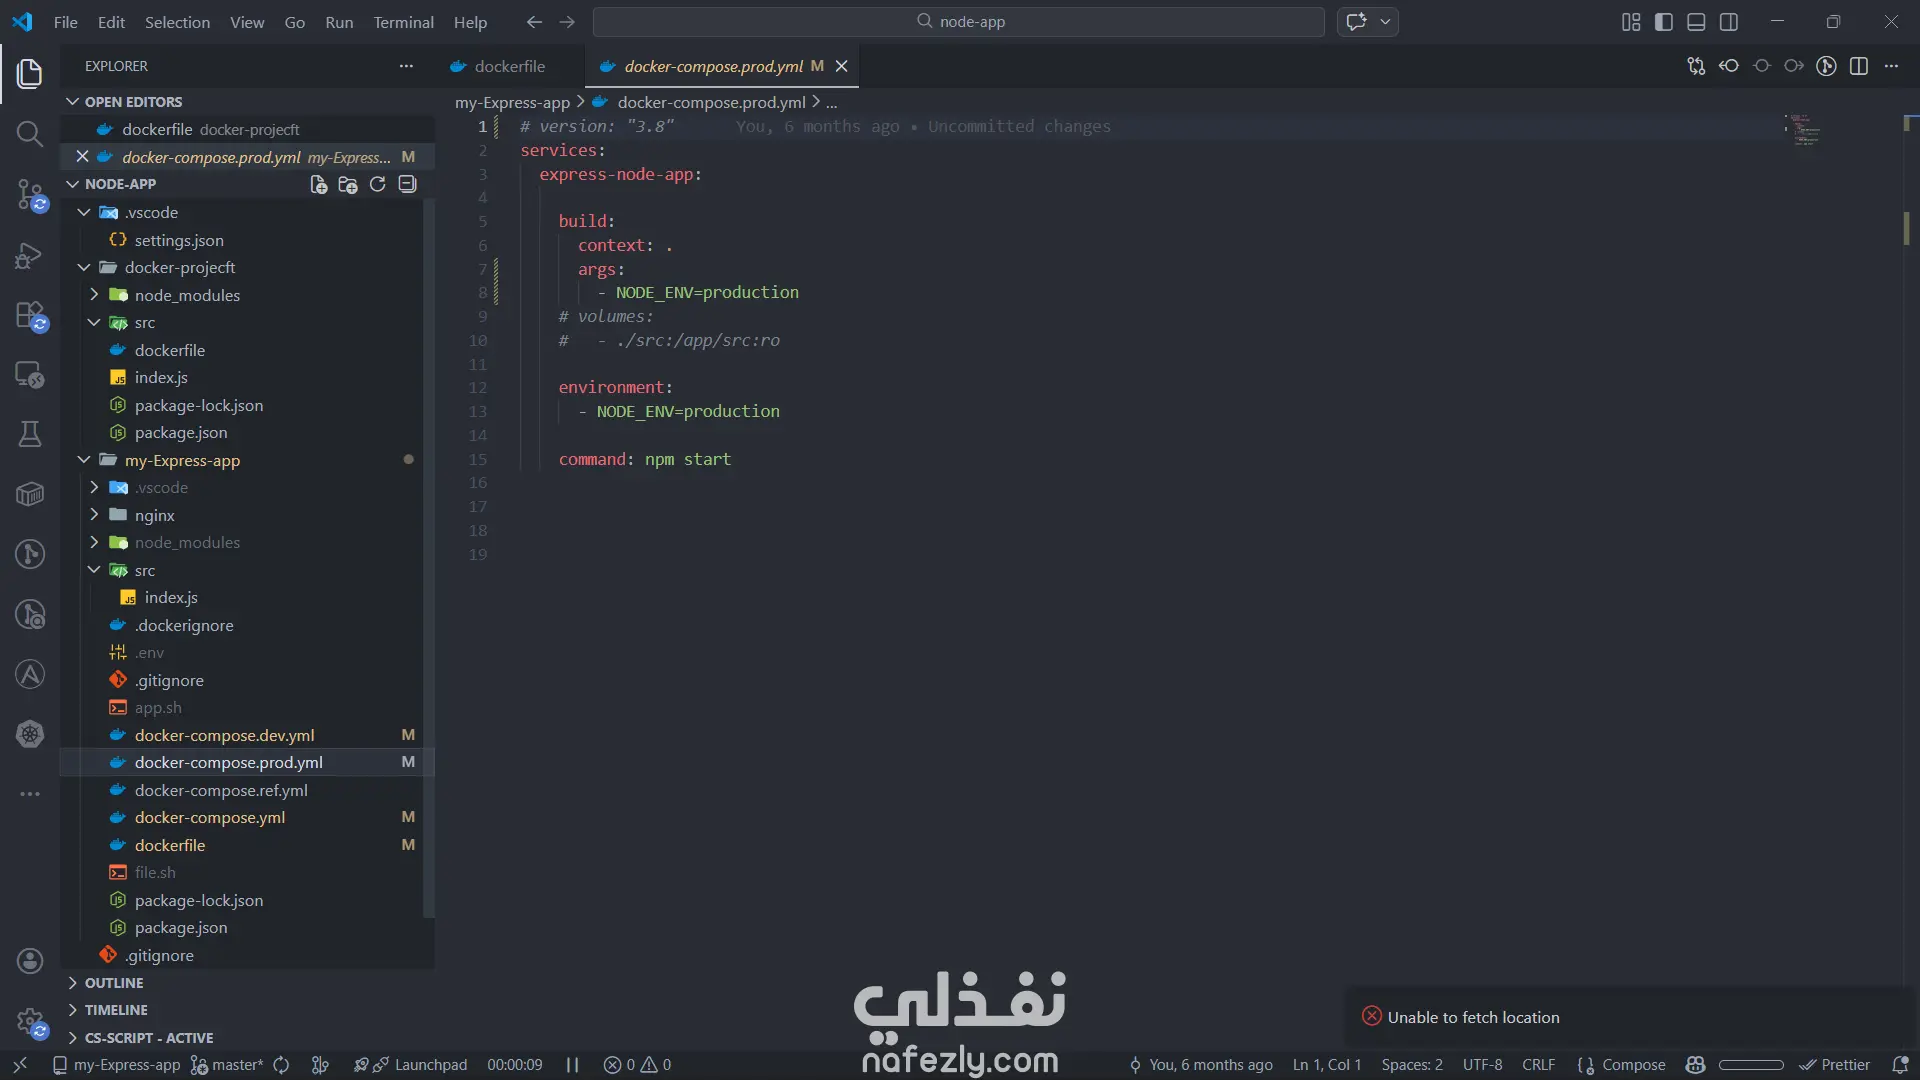Click the Prettier status bar button

point(1835,1065)
